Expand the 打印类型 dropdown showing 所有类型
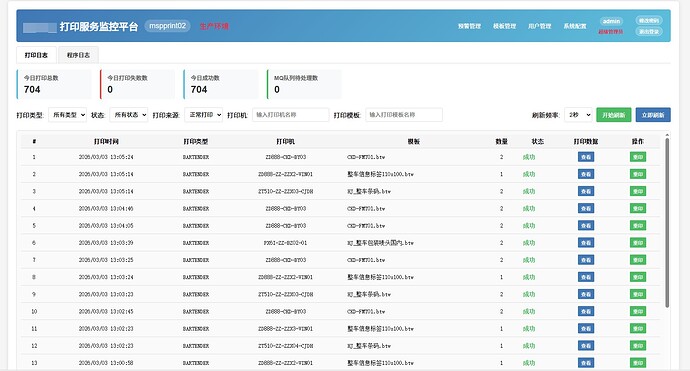This screenshot has height=371, width=690. [x=67, y=115]
